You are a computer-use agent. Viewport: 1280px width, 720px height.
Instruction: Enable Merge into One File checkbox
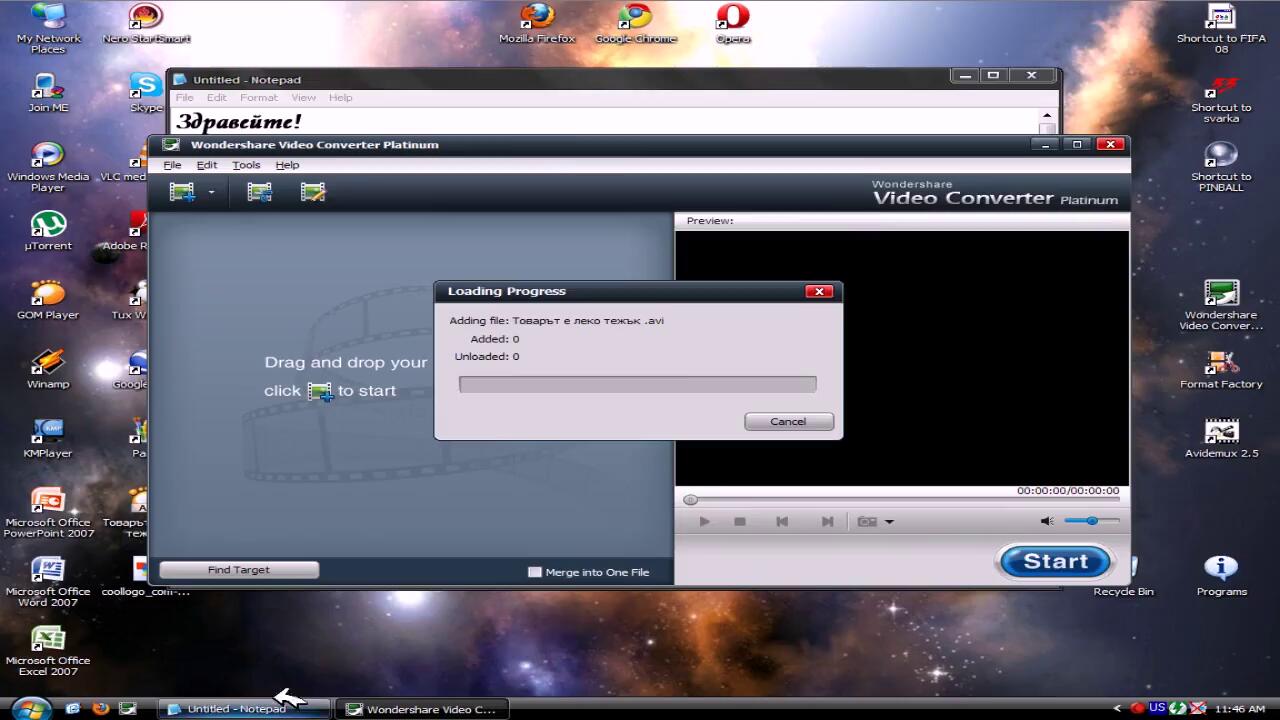pyautogui.click(x=535, y=572)
